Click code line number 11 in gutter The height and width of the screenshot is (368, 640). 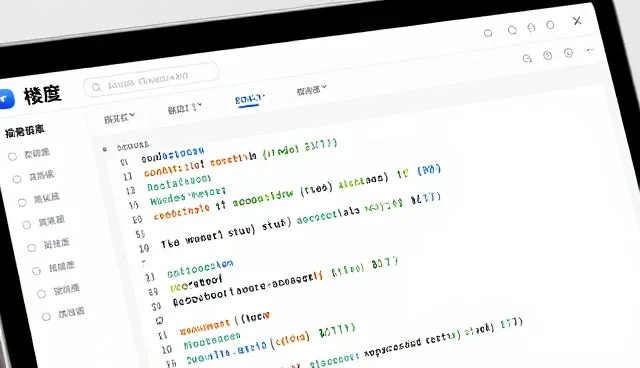point(128,176)
